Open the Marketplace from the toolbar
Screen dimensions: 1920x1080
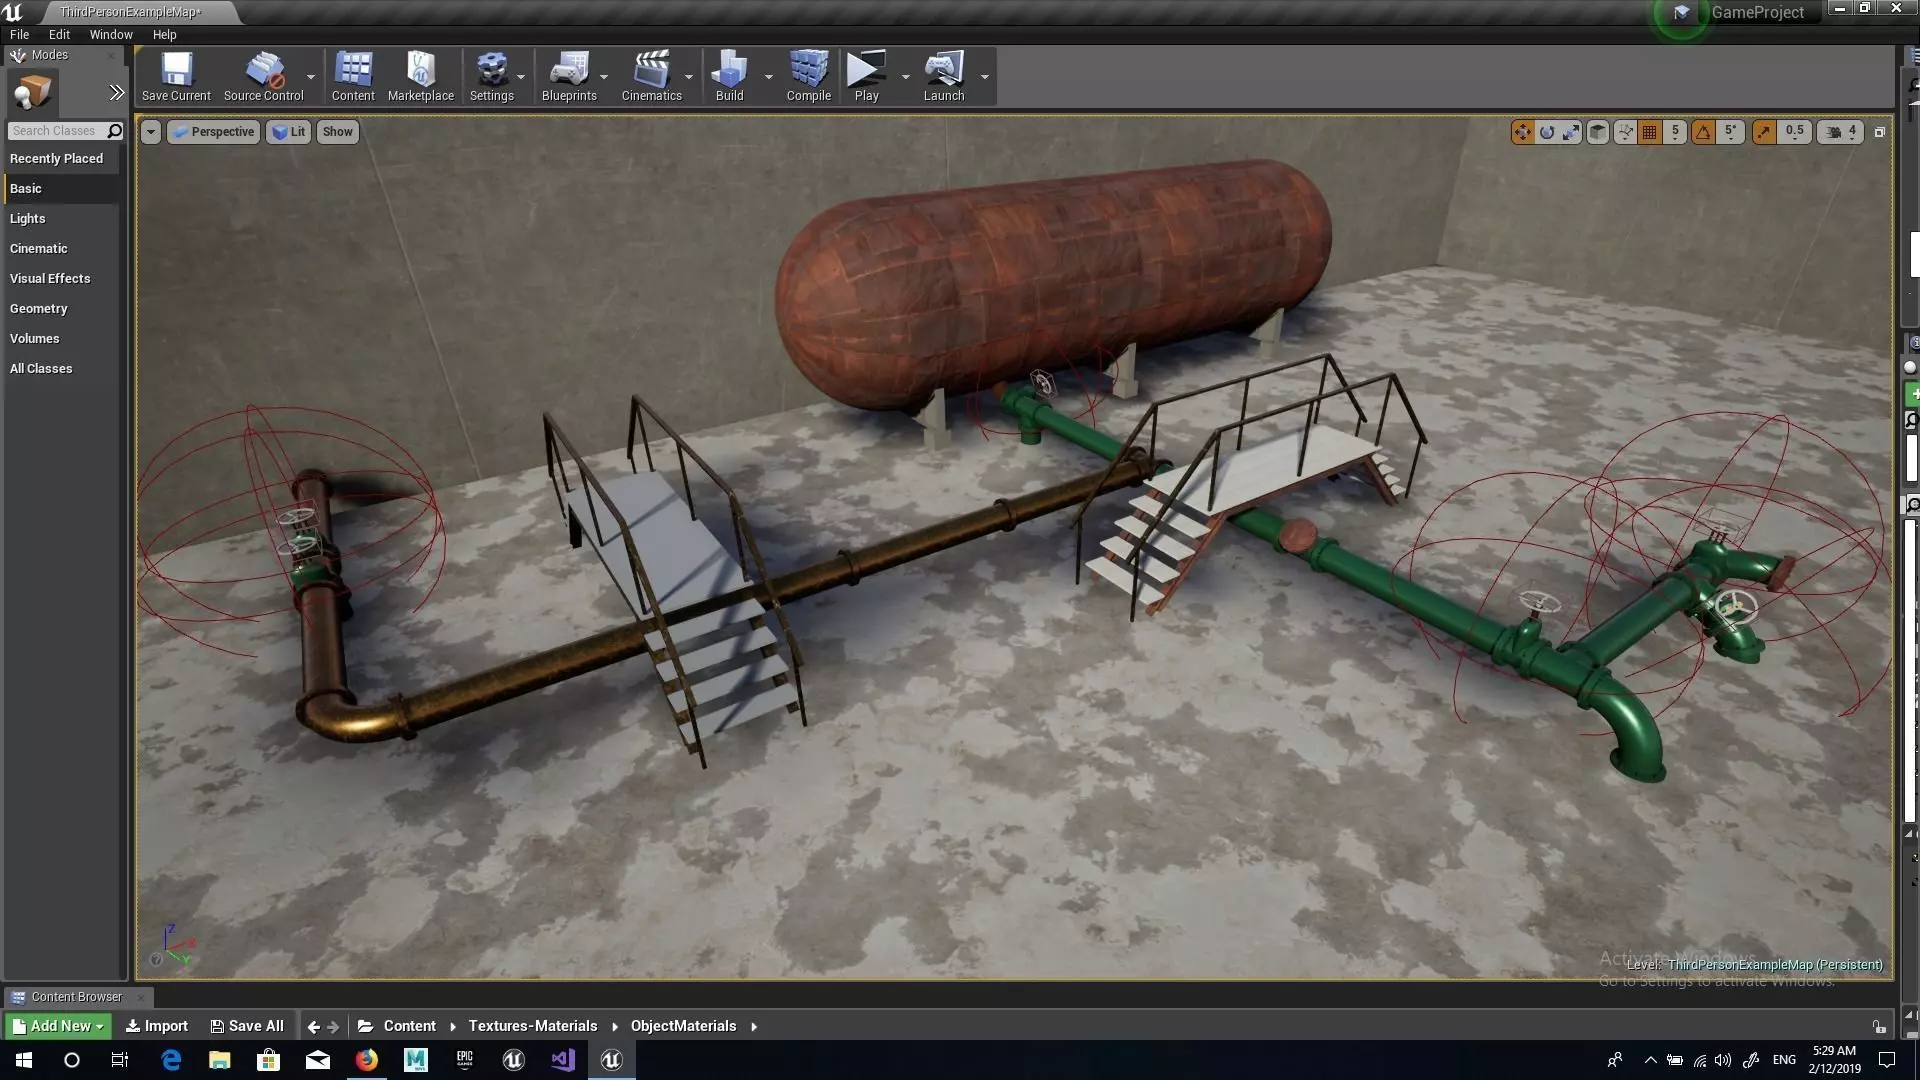(x=420, y=77)
